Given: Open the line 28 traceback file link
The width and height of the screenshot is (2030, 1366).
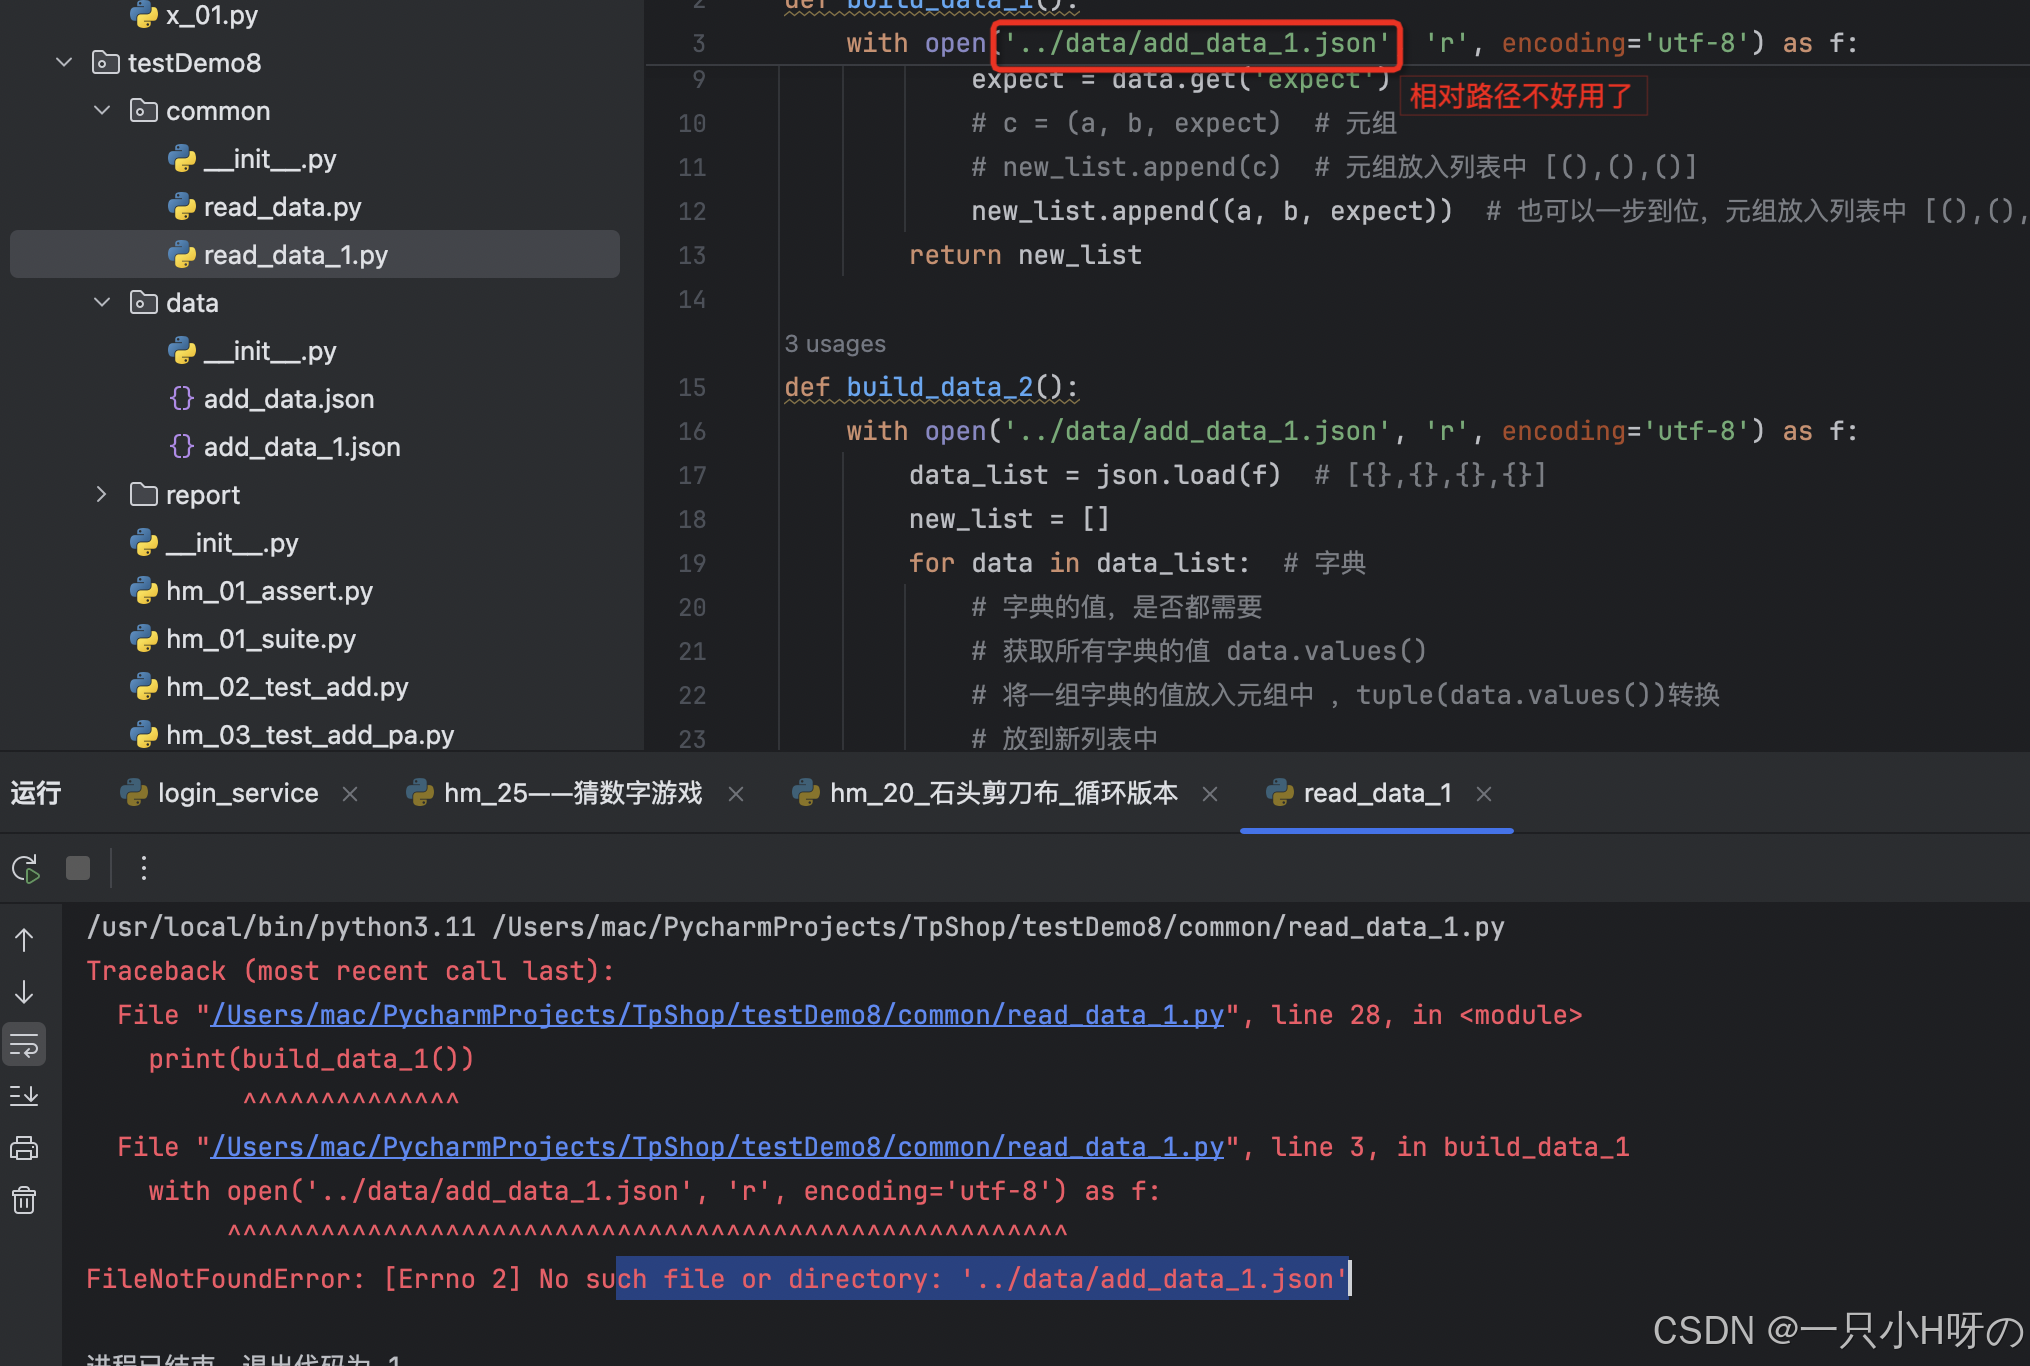Looking at the screenshot, I should (716, 1014).
